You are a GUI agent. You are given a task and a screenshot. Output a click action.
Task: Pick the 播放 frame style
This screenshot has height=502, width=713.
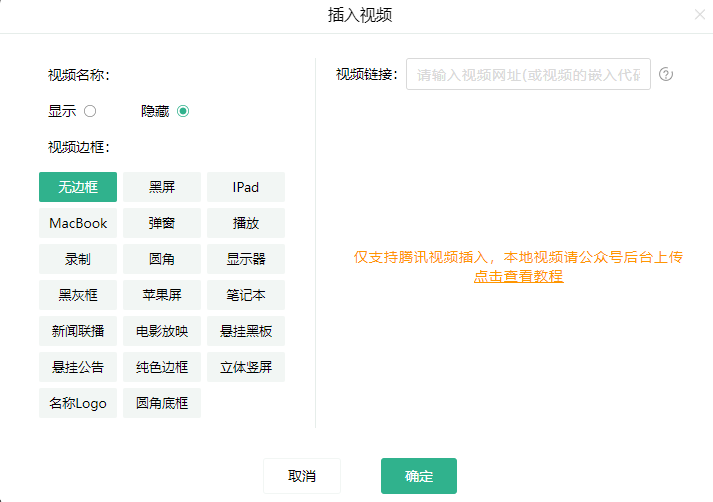[246, 223]
